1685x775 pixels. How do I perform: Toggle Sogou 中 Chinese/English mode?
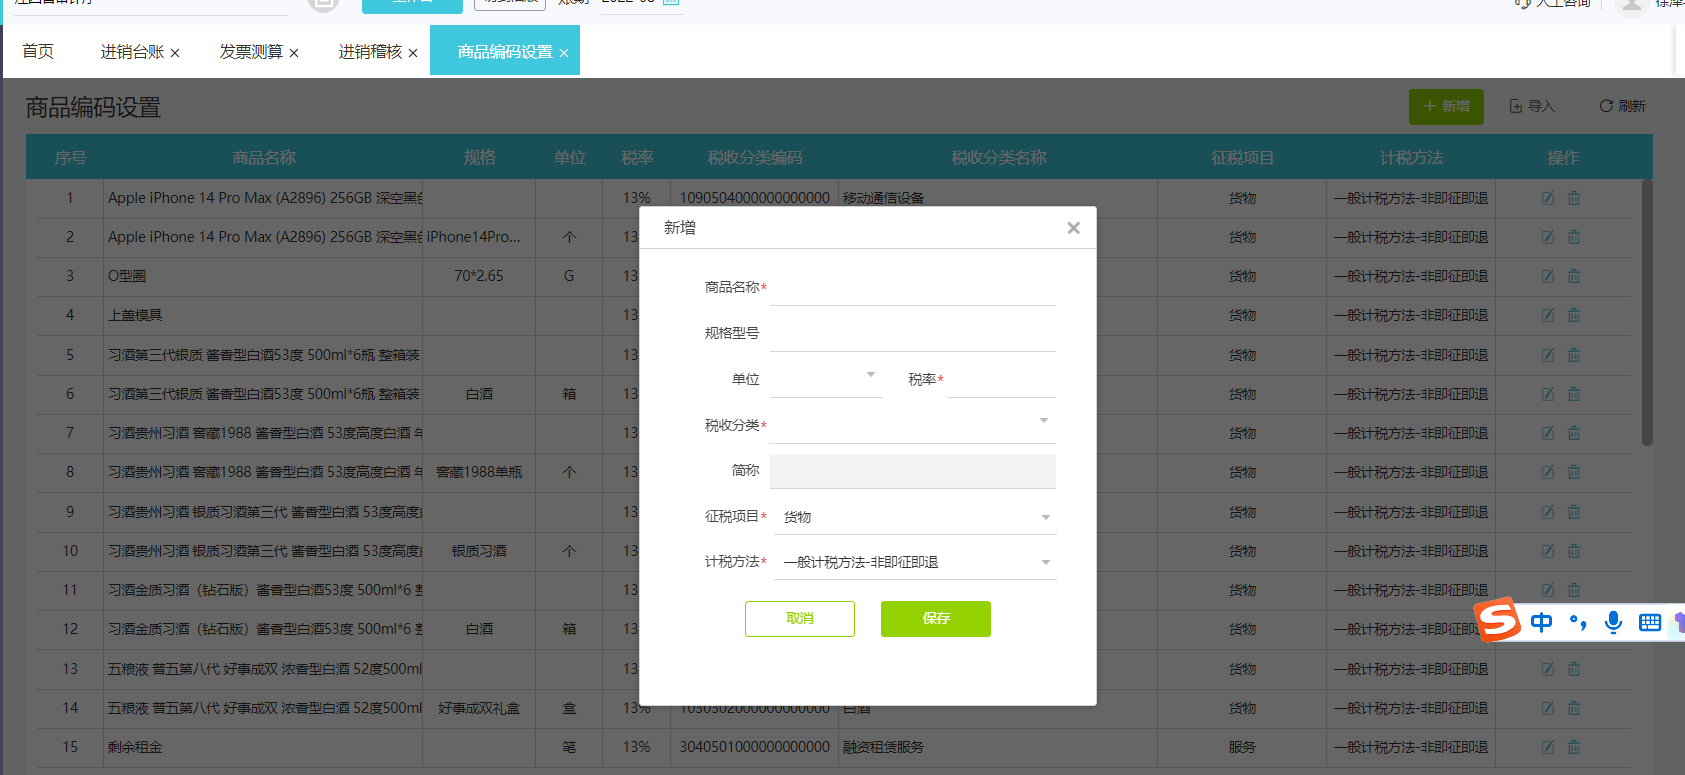click(1541, 623)
